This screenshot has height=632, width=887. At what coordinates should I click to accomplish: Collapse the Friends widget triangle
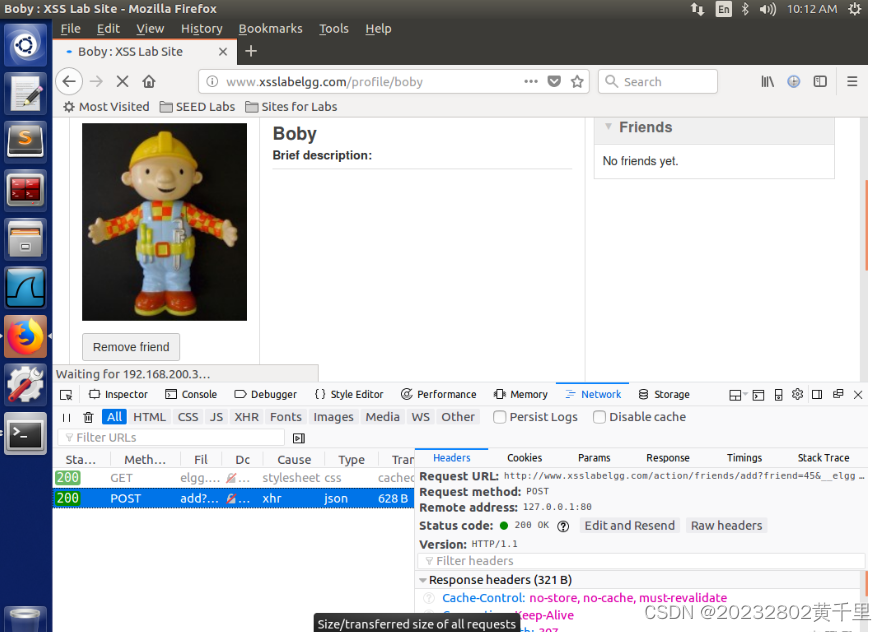[x=608, y=127]
